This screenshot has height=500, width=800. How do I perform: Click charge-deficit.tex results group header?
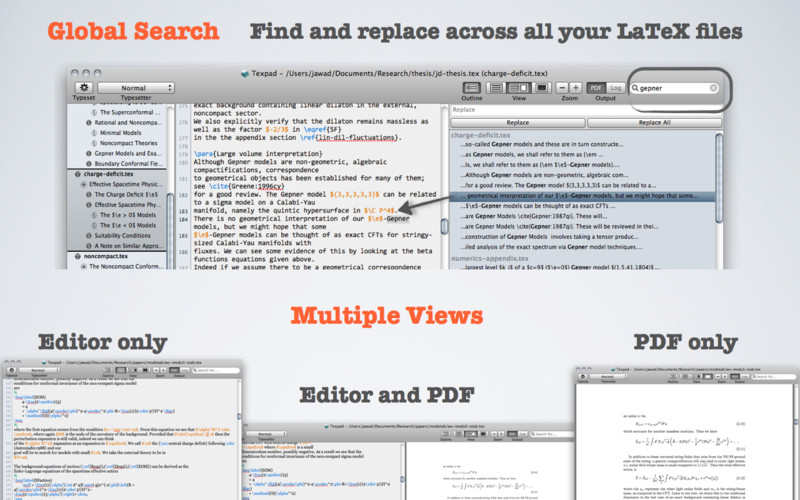481,135
